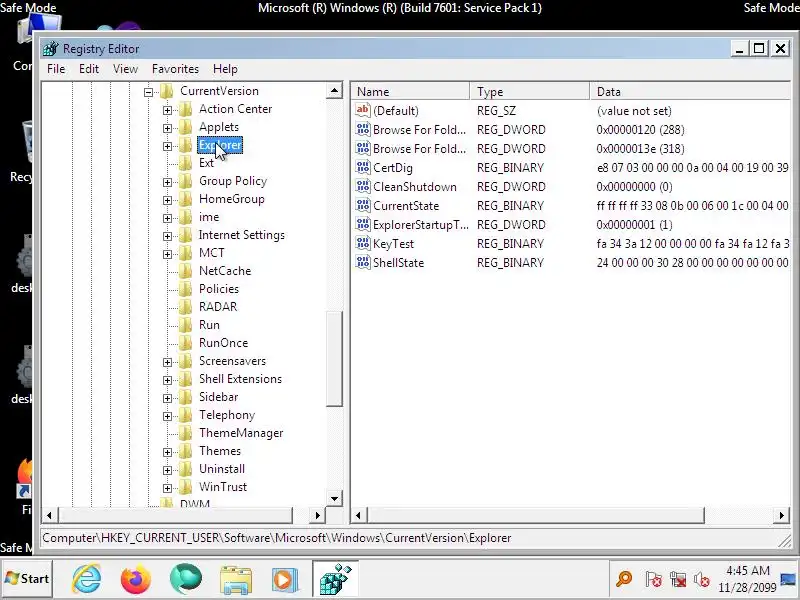Click the RunOnce folder icon
The width and height of the screenshot is (800, 600).
coord(185,343)
